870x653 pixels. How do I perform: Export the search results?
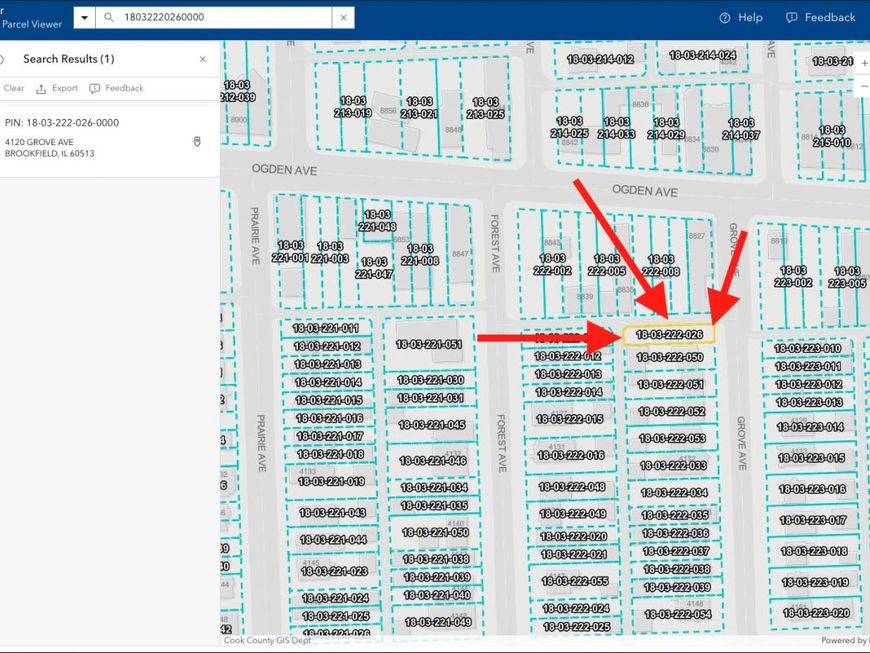[57, 88]
